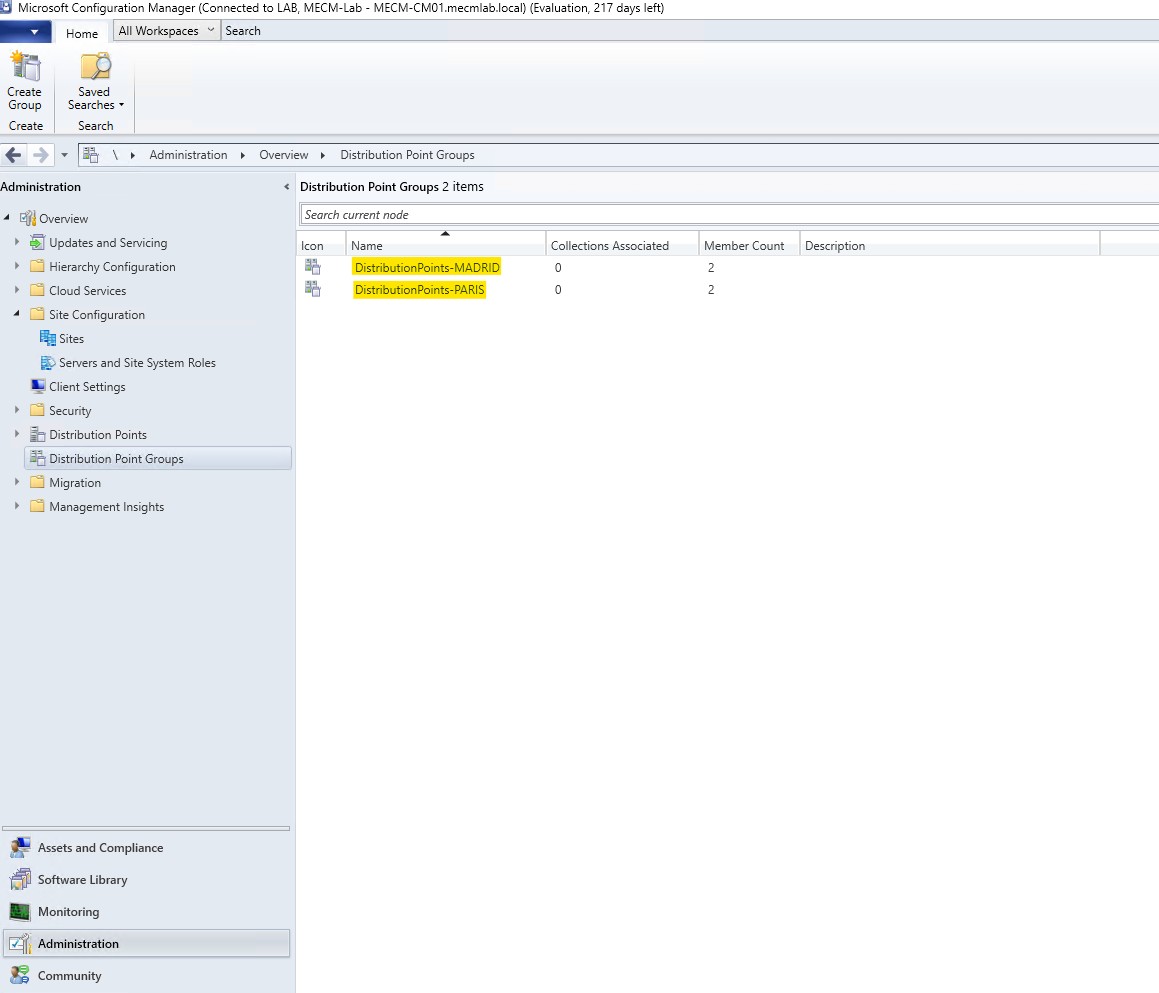The image size is (1159, 993).
Task: Switch to the Software Library workspace
Action: 82,880
